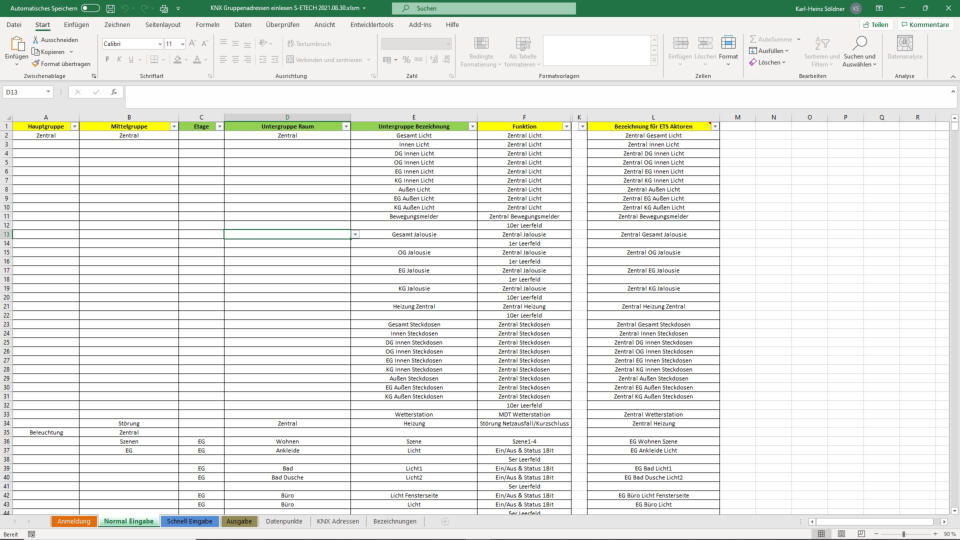This screenshot has height=540, width=960.
Task: Switch to the Schnell Eingabe sheet tab
Action: (189, 521)
